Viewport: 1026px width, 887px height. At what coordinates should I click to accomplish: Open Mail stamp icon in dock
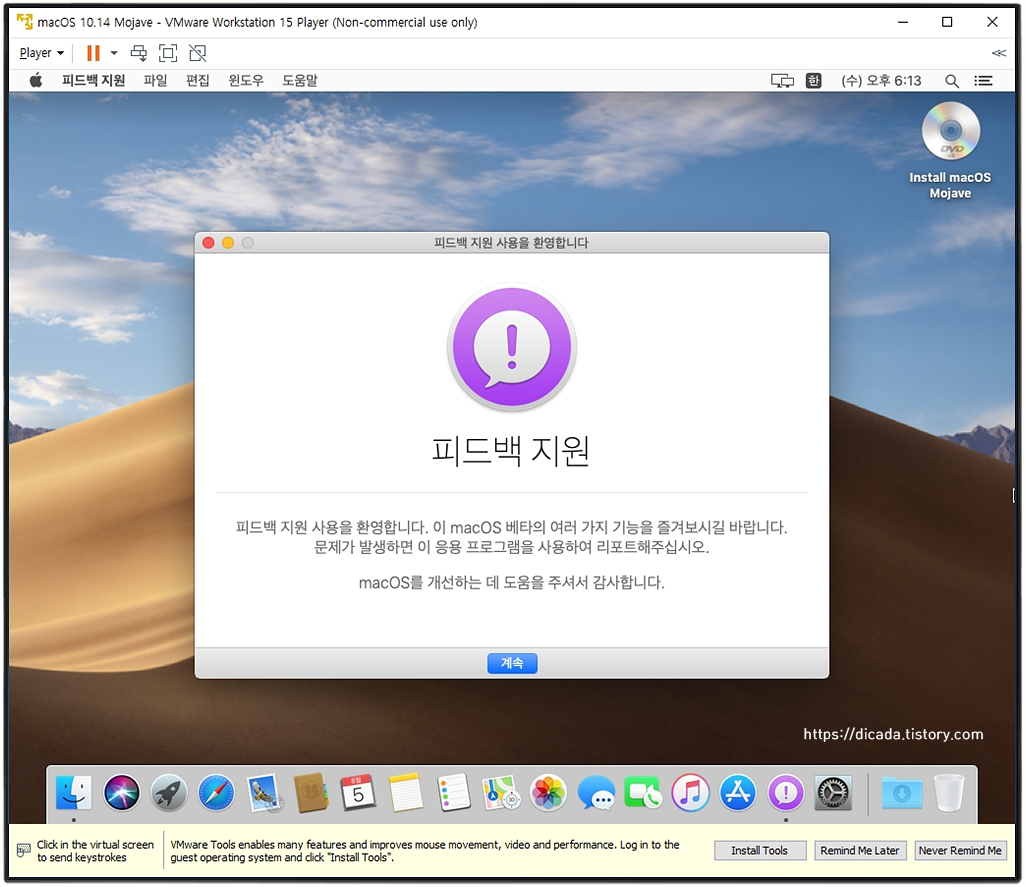(264, 793)
